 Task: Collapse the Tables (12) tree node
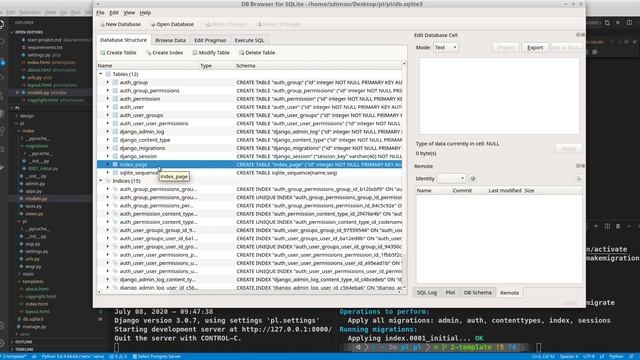point(101,74)
